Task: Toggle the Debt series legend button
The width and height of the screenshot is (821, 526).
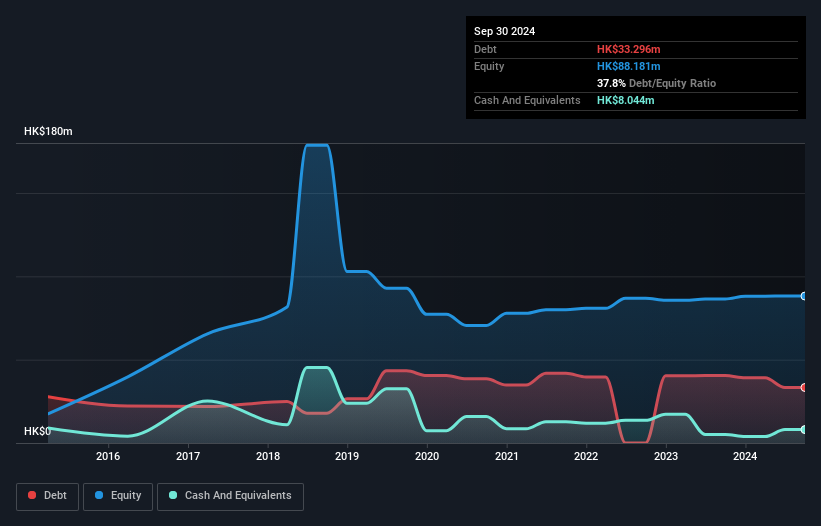Action: [x=48, y=496]
